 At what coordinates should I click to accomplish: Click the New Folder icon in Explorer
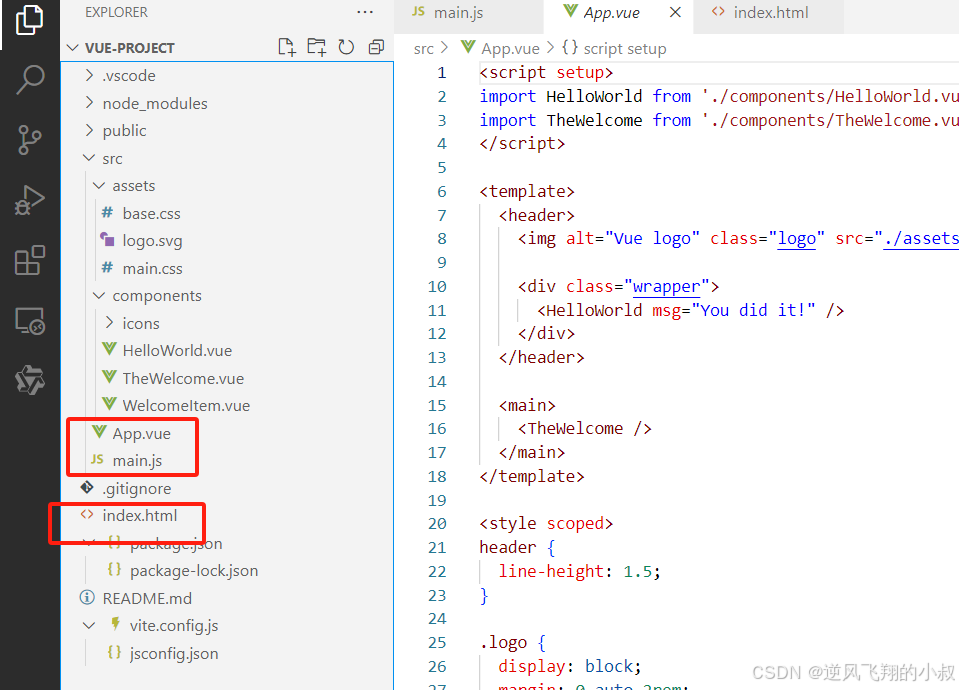click(317, 47)
